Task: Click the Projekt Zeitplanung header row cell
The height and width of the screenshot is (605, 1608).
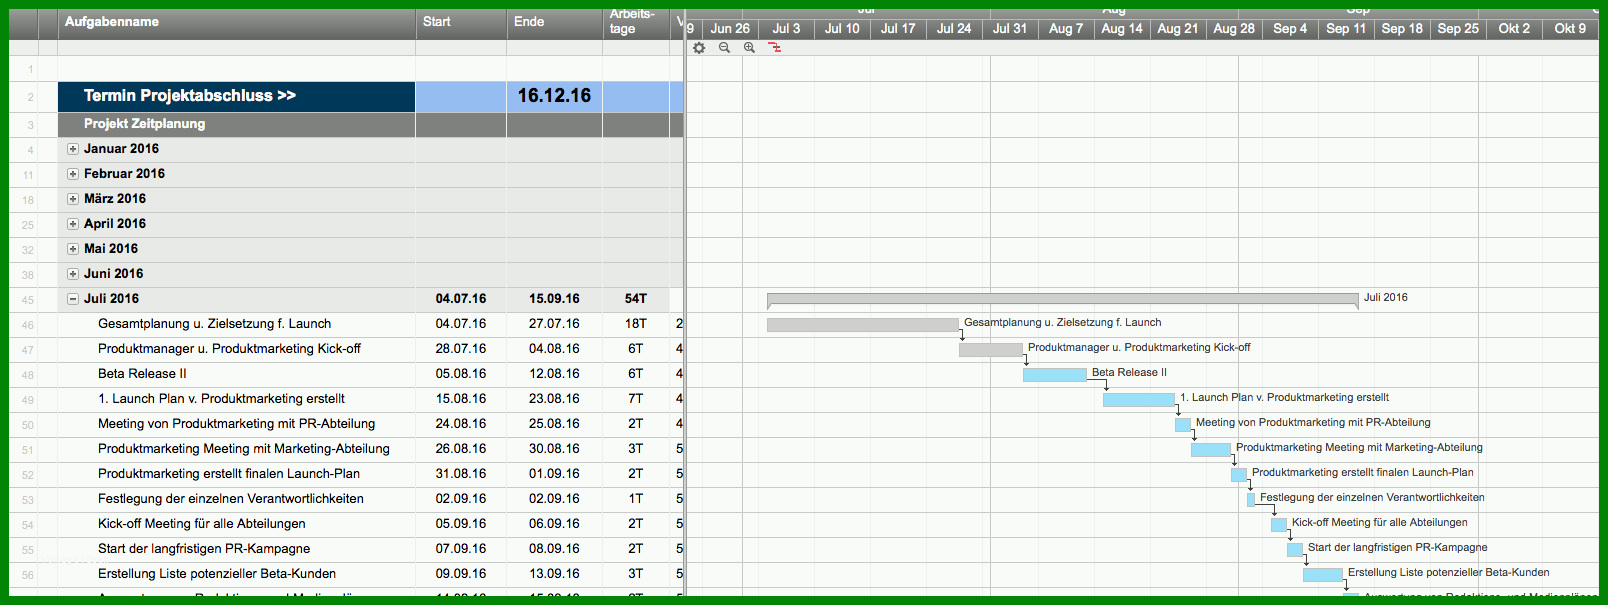Action: 237,124
